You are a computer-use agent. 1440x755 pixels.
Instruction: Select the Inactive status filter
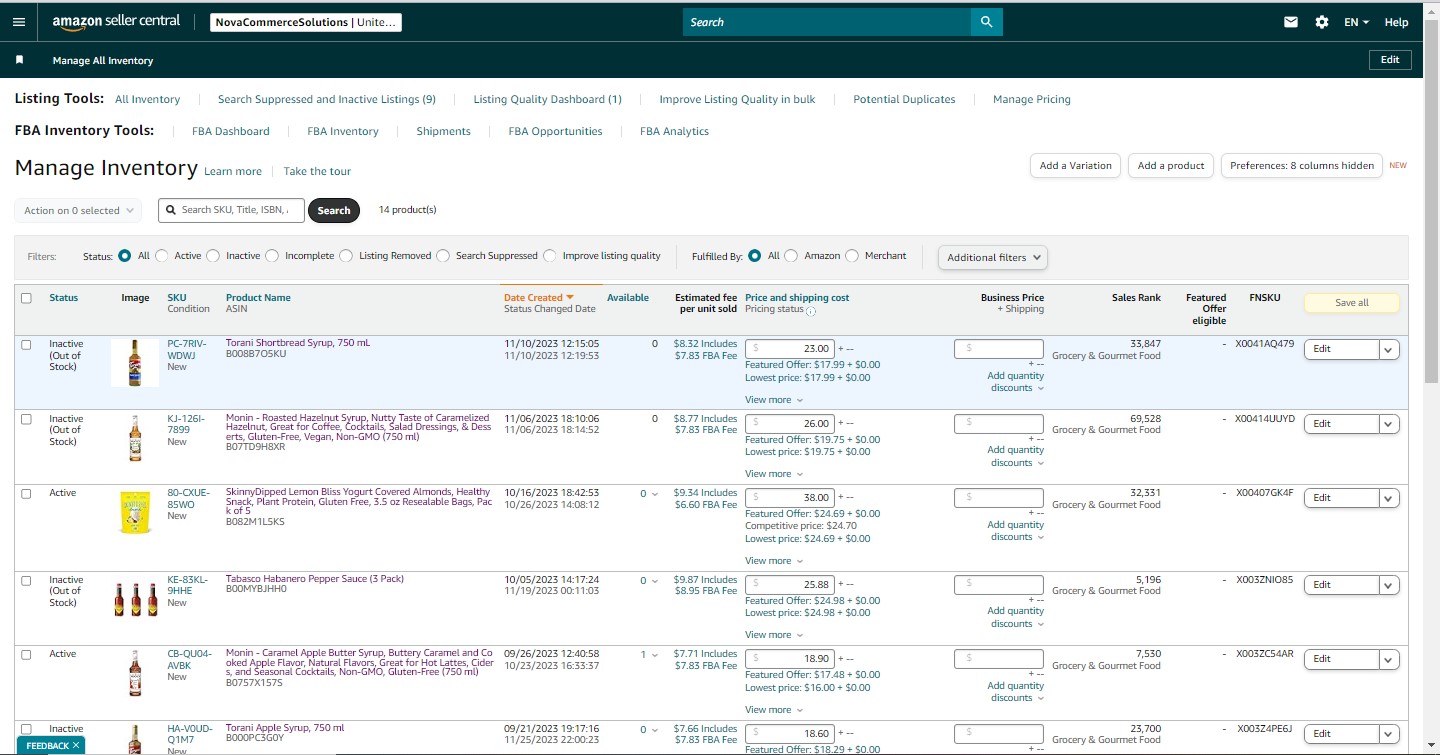pyautogui.click(x=213, y=256)
